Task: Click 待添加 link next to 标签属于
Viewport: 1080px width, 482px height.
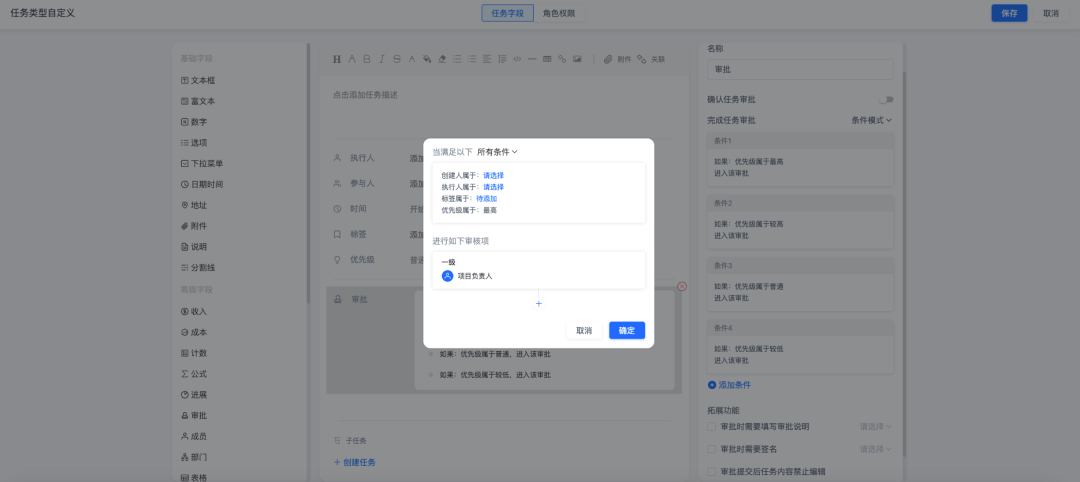Action: pyautogui.click(x=486, y=198)
